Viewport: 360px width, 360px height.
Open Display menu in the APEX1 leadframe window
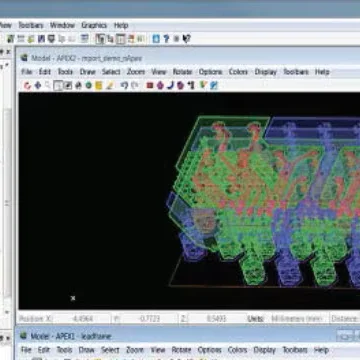click(x=265, y=350)
